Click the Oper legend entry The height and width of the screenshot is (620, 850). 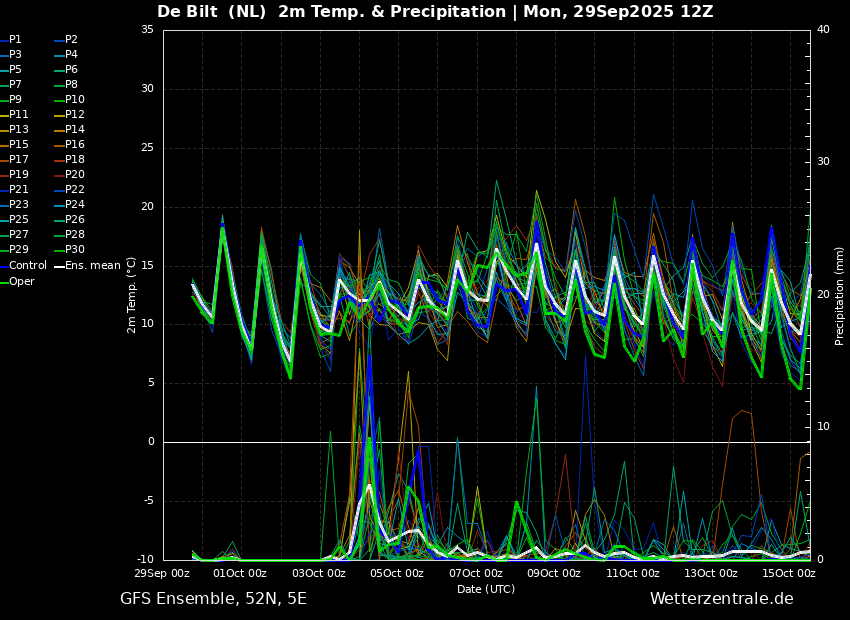[17, 281]
